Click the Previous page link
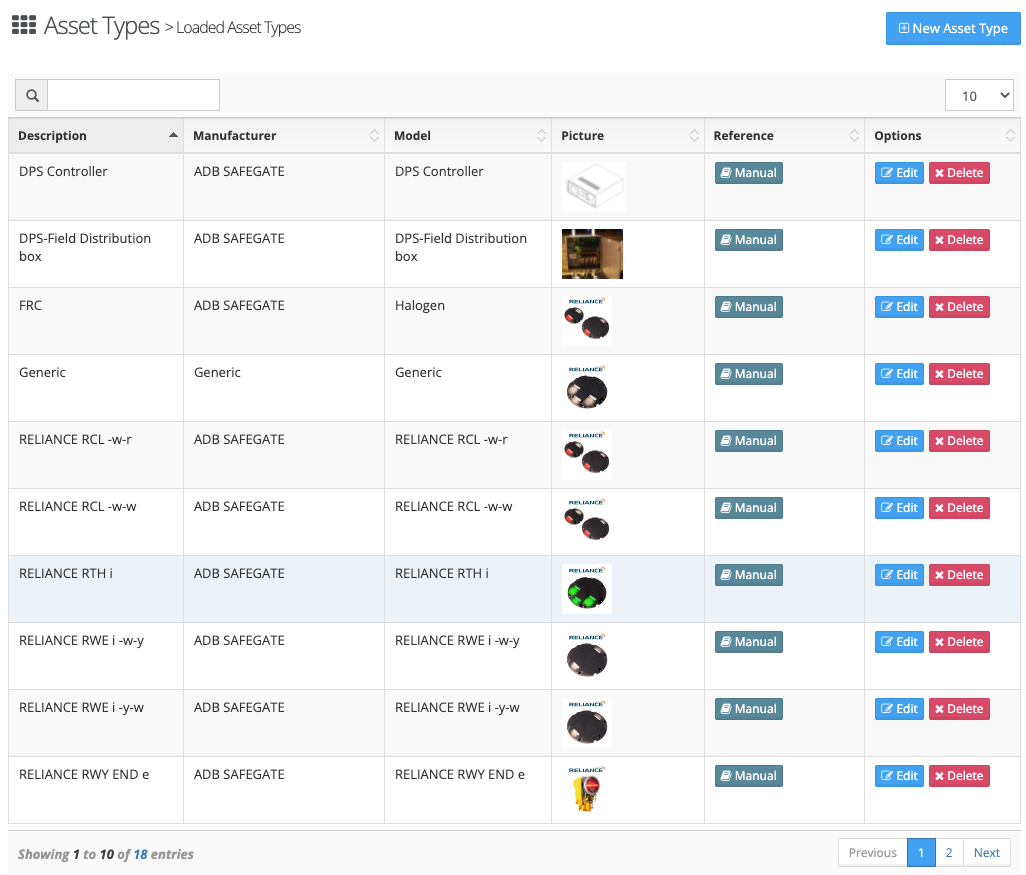The height and width of the screenshot is (875, 1026). [x=873, y=853]
